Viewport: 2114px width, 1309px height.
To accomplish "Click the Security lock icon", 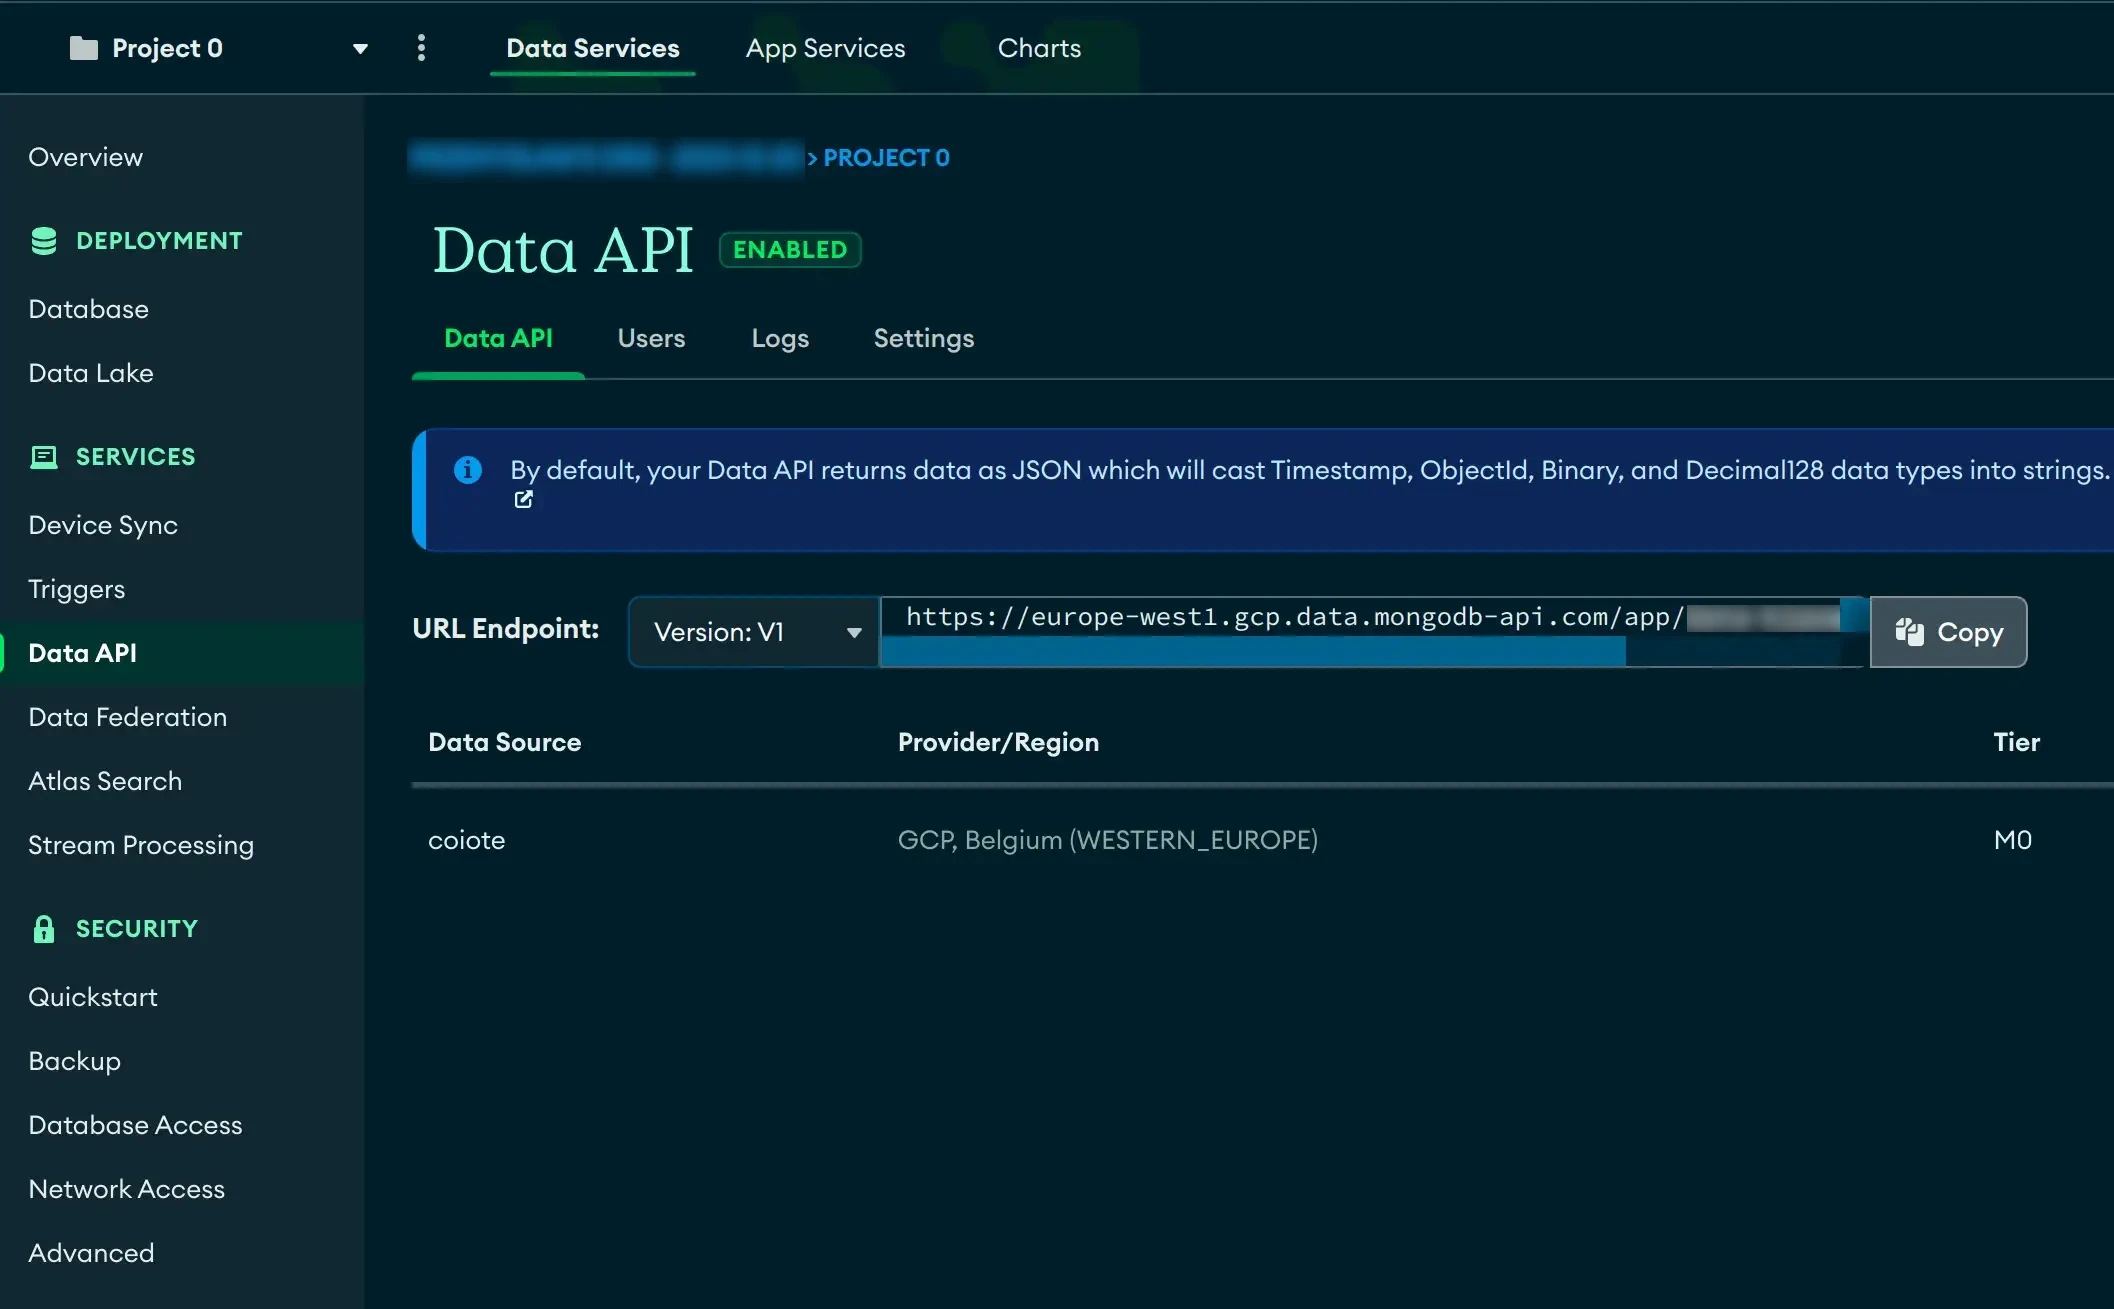I will click(44, 929).
